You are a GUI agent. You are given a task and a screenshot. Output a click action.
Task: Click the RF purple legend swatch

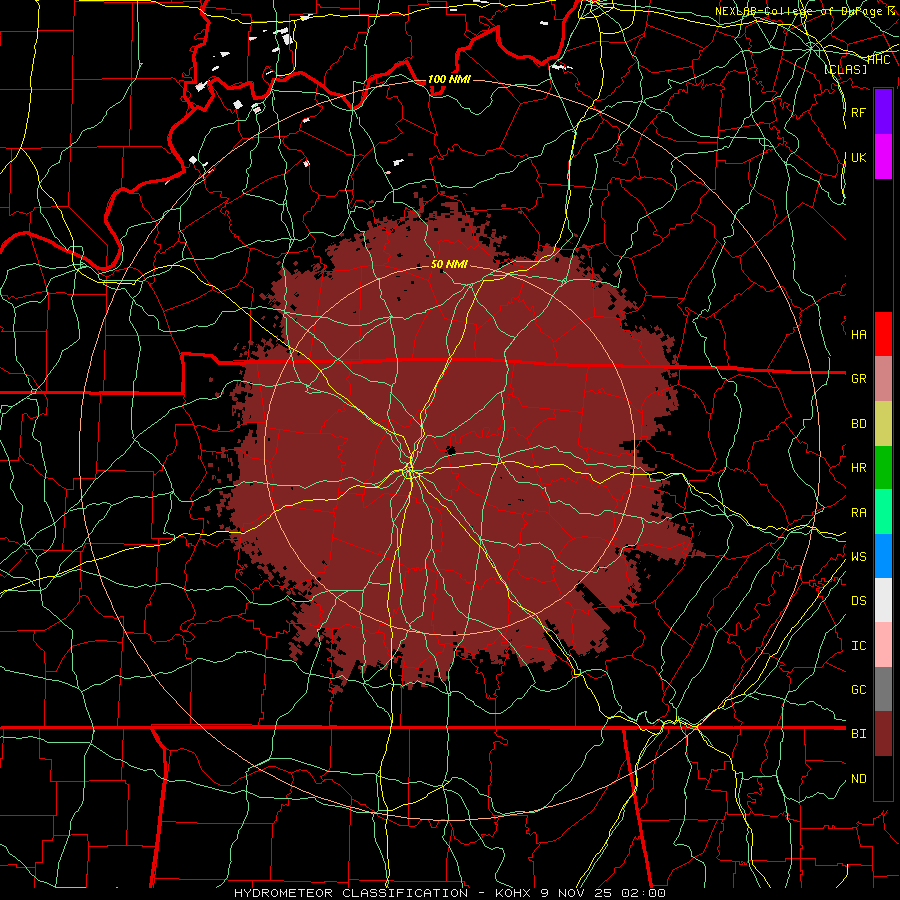coord(883,112)
